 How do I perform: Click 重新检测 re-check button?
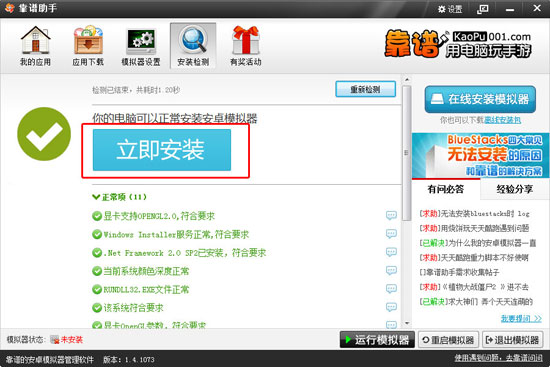pyautogui.click(x=365, y=89)
